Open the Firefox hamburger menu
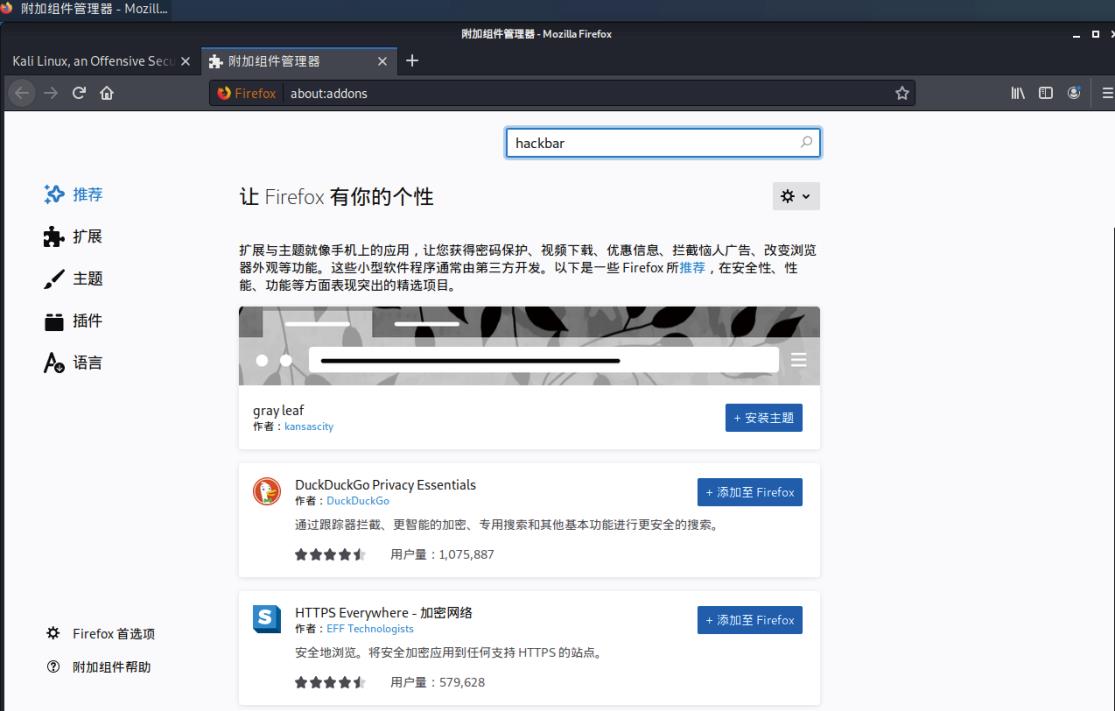This screenshot has height=711, width=1115. (1107, 93)
